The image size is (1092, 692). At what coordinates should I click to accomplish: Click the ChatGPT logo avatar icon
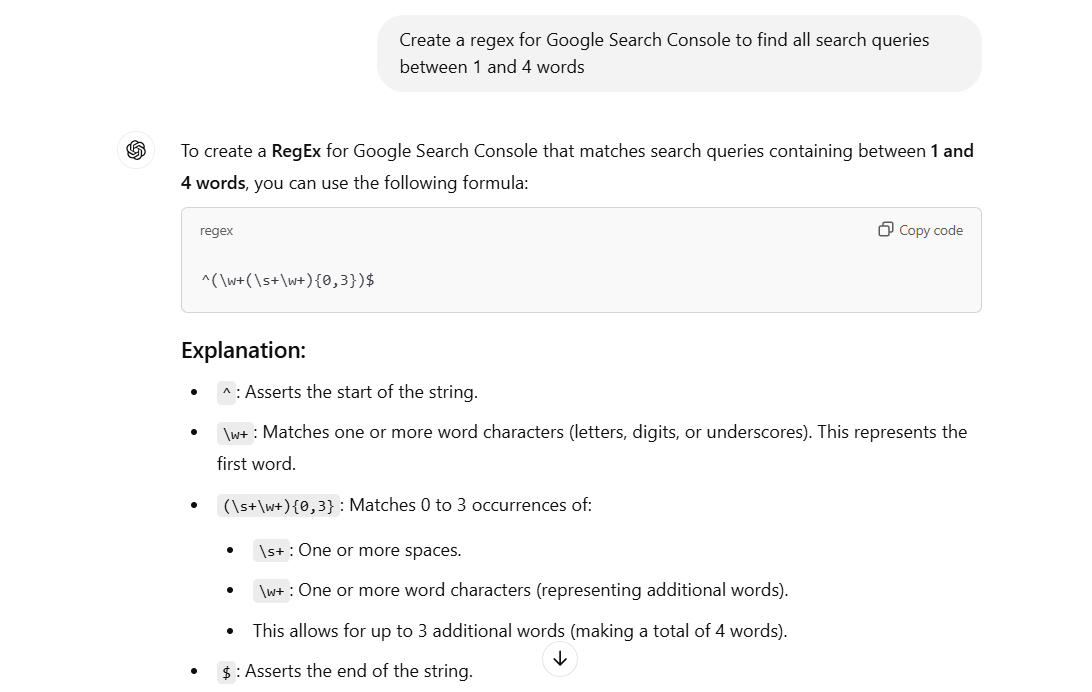pos(136,150)
